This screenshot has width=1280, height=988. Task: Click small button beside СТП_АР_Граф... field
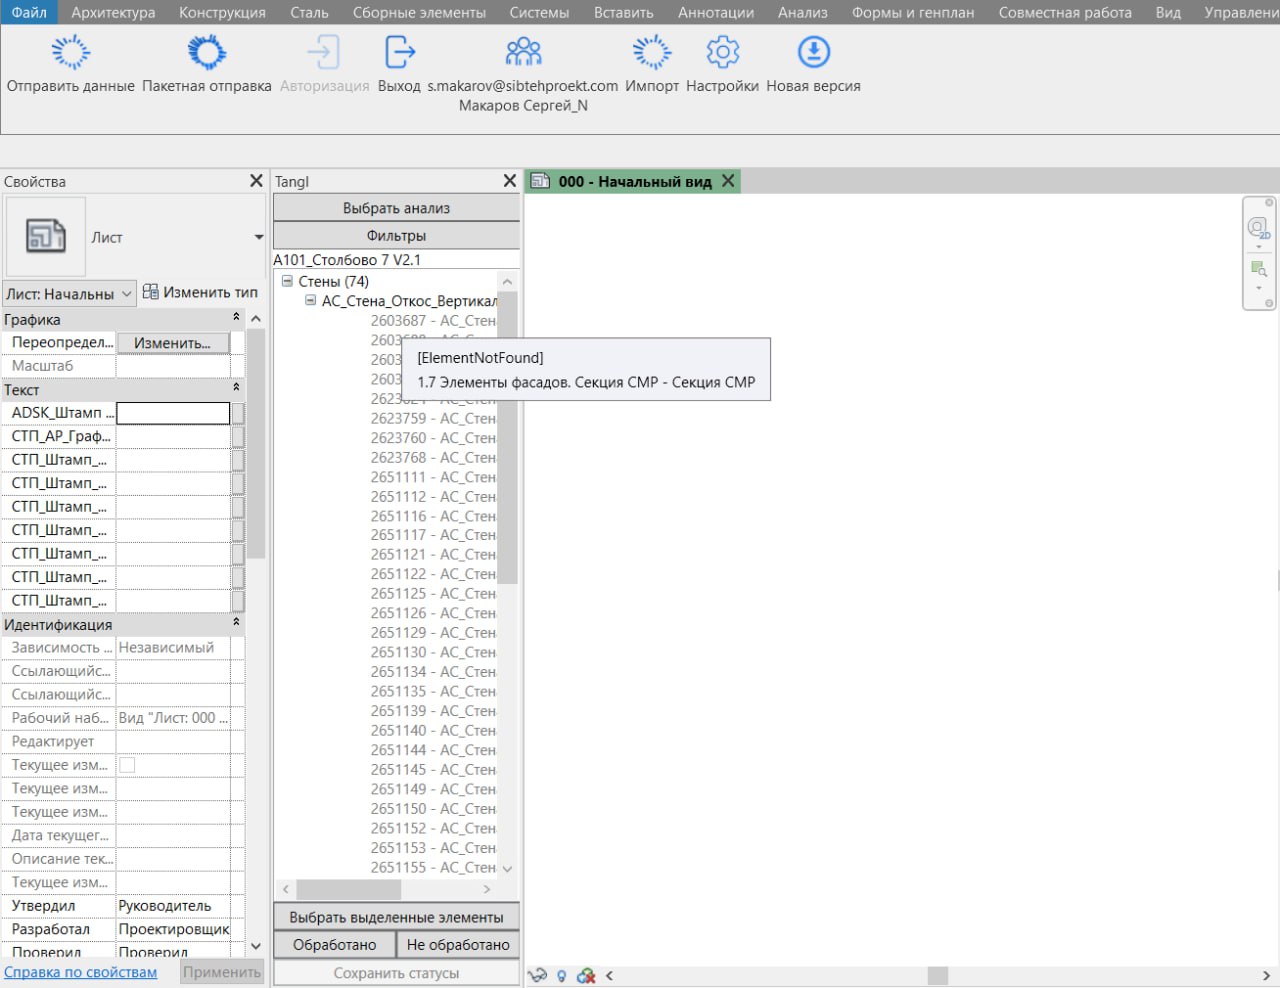(238, 436)
